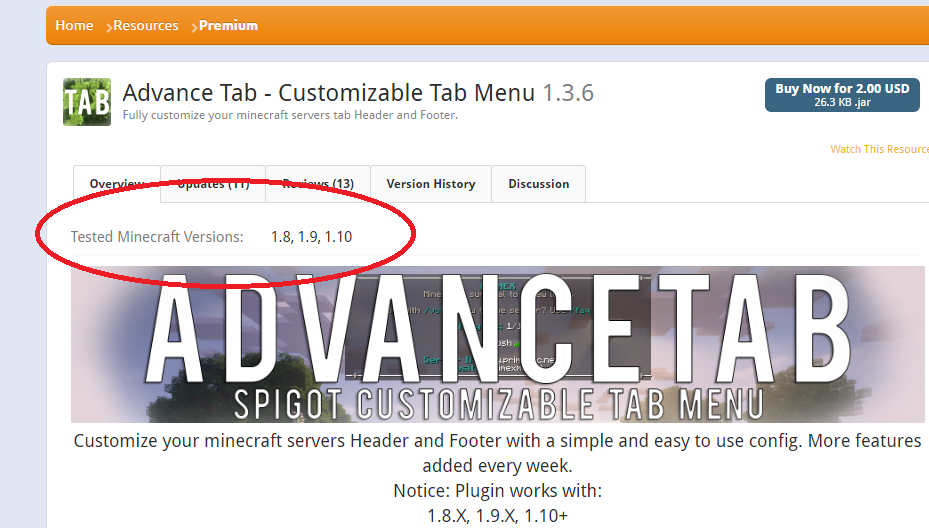Click the Home breadcrumb link
This screenshot has height=528, width=929.
74,25
